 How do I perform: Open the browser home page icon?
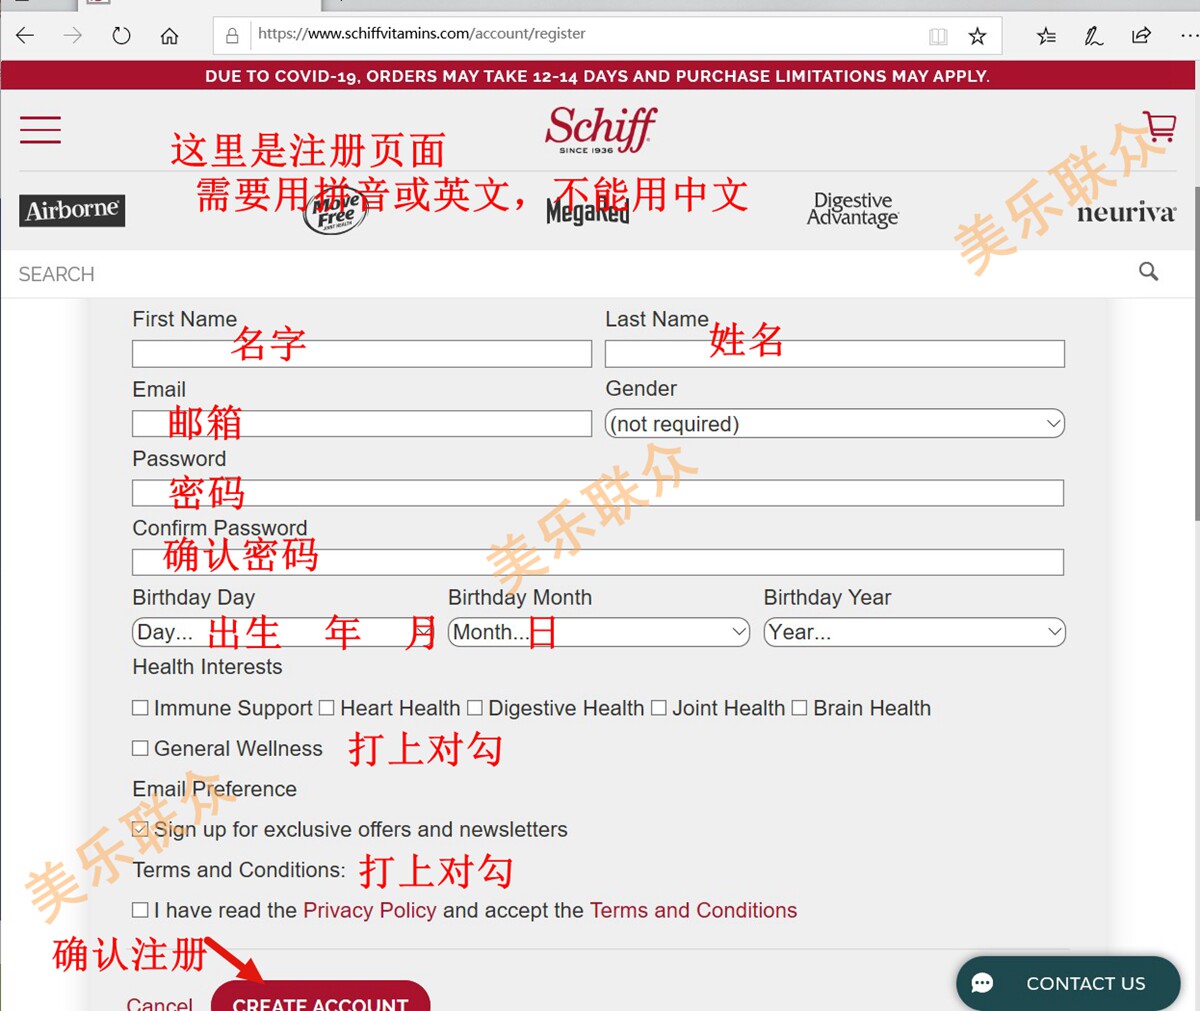pyautogui.click(x=169, y=36)
